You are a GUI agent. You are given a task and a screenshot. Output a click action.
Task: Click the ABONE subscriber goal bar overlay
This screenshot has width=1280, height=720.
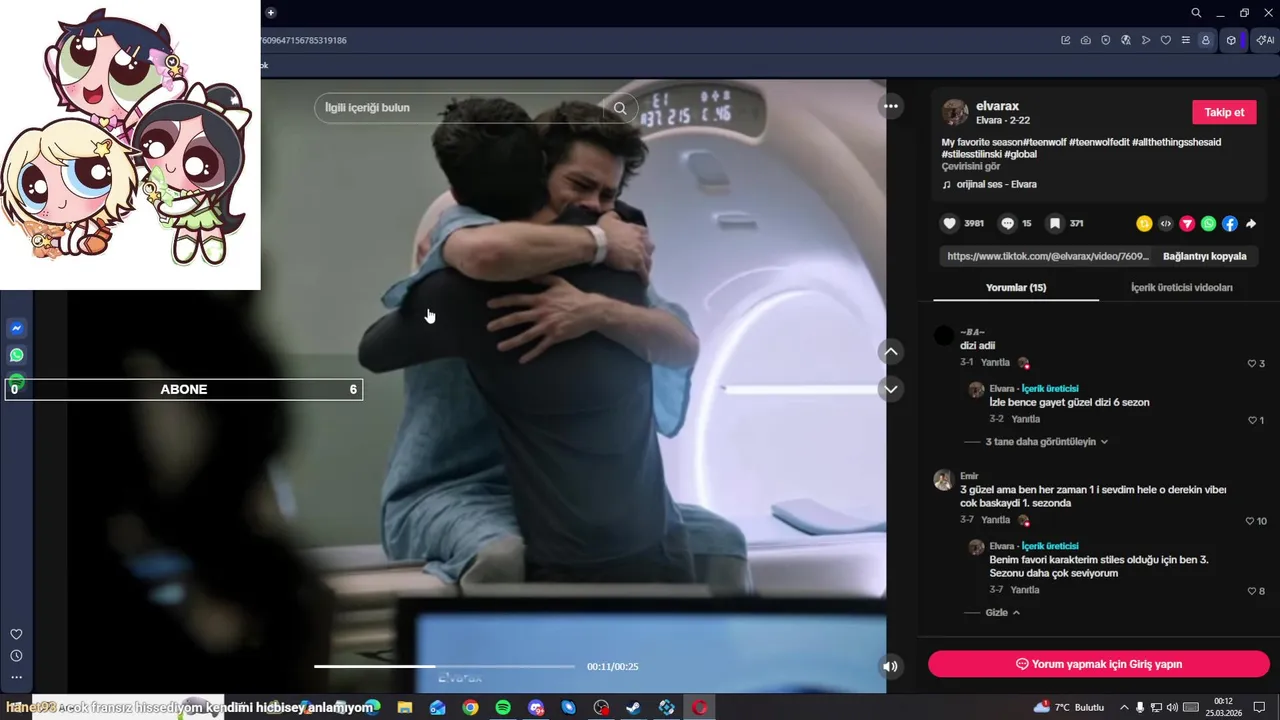pyautogui.click(x=184, y=390)
